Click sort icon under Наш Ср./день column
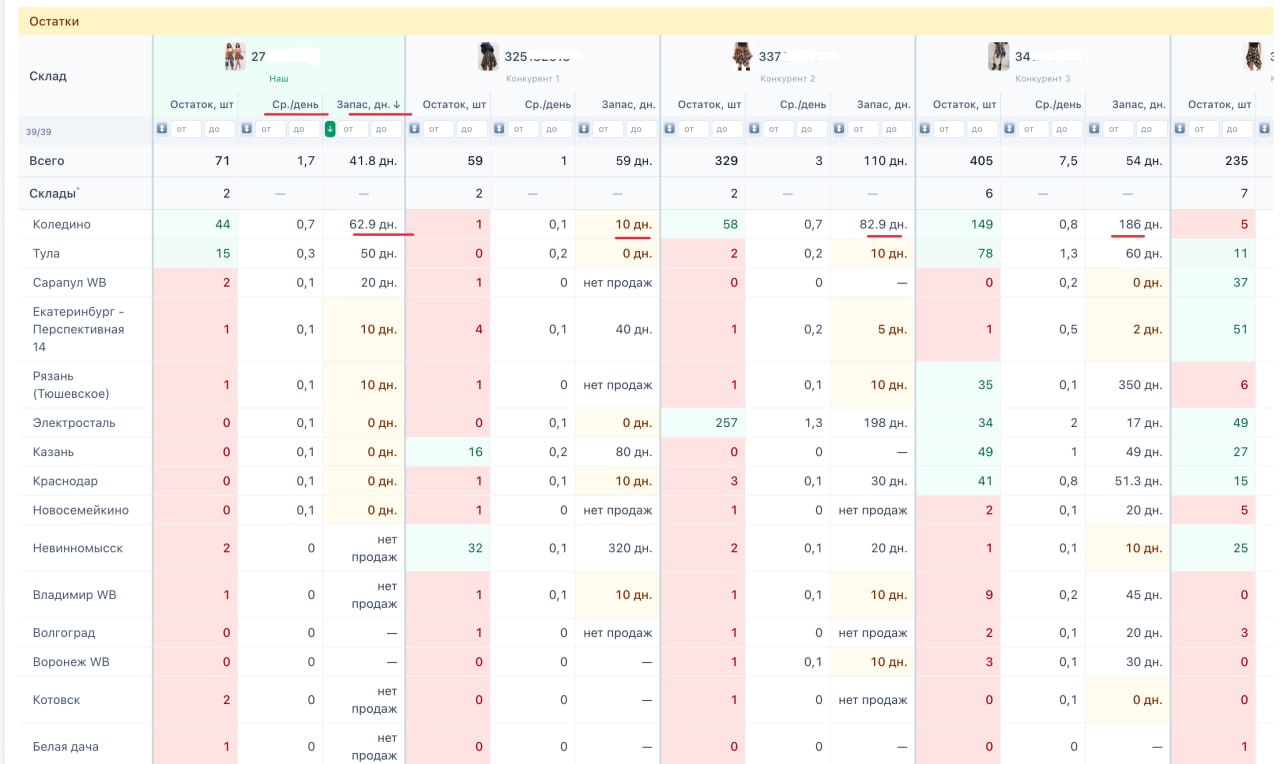 pyautogui.click(x=246, y=129)
